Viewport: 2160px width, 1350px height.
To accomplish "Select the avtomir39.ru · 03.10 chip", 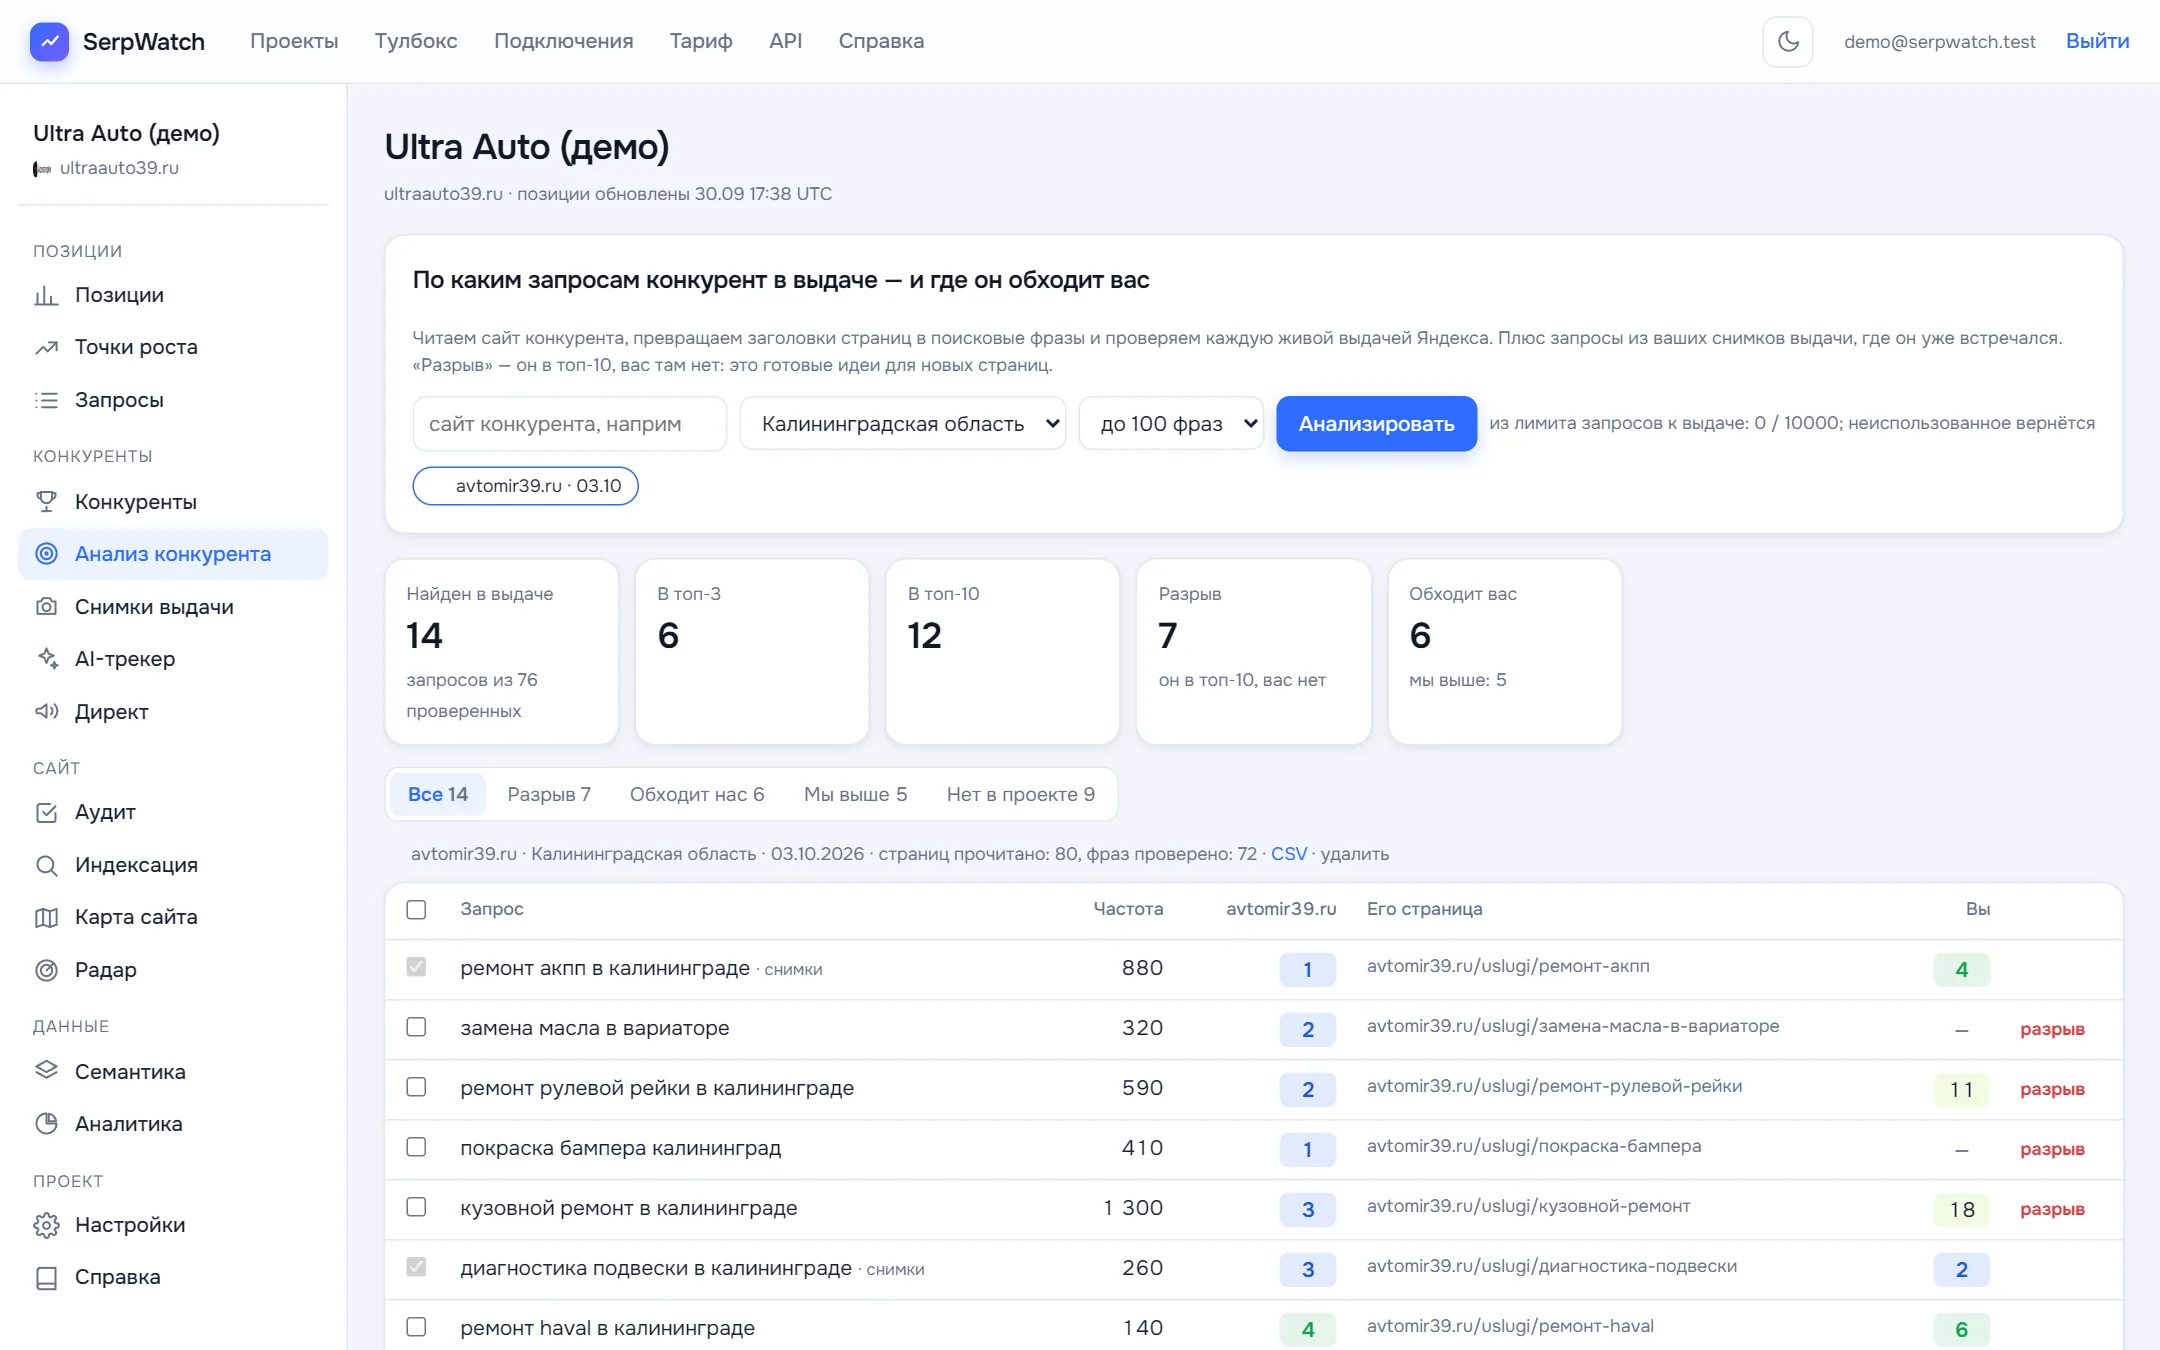I will tap(526, 486).
